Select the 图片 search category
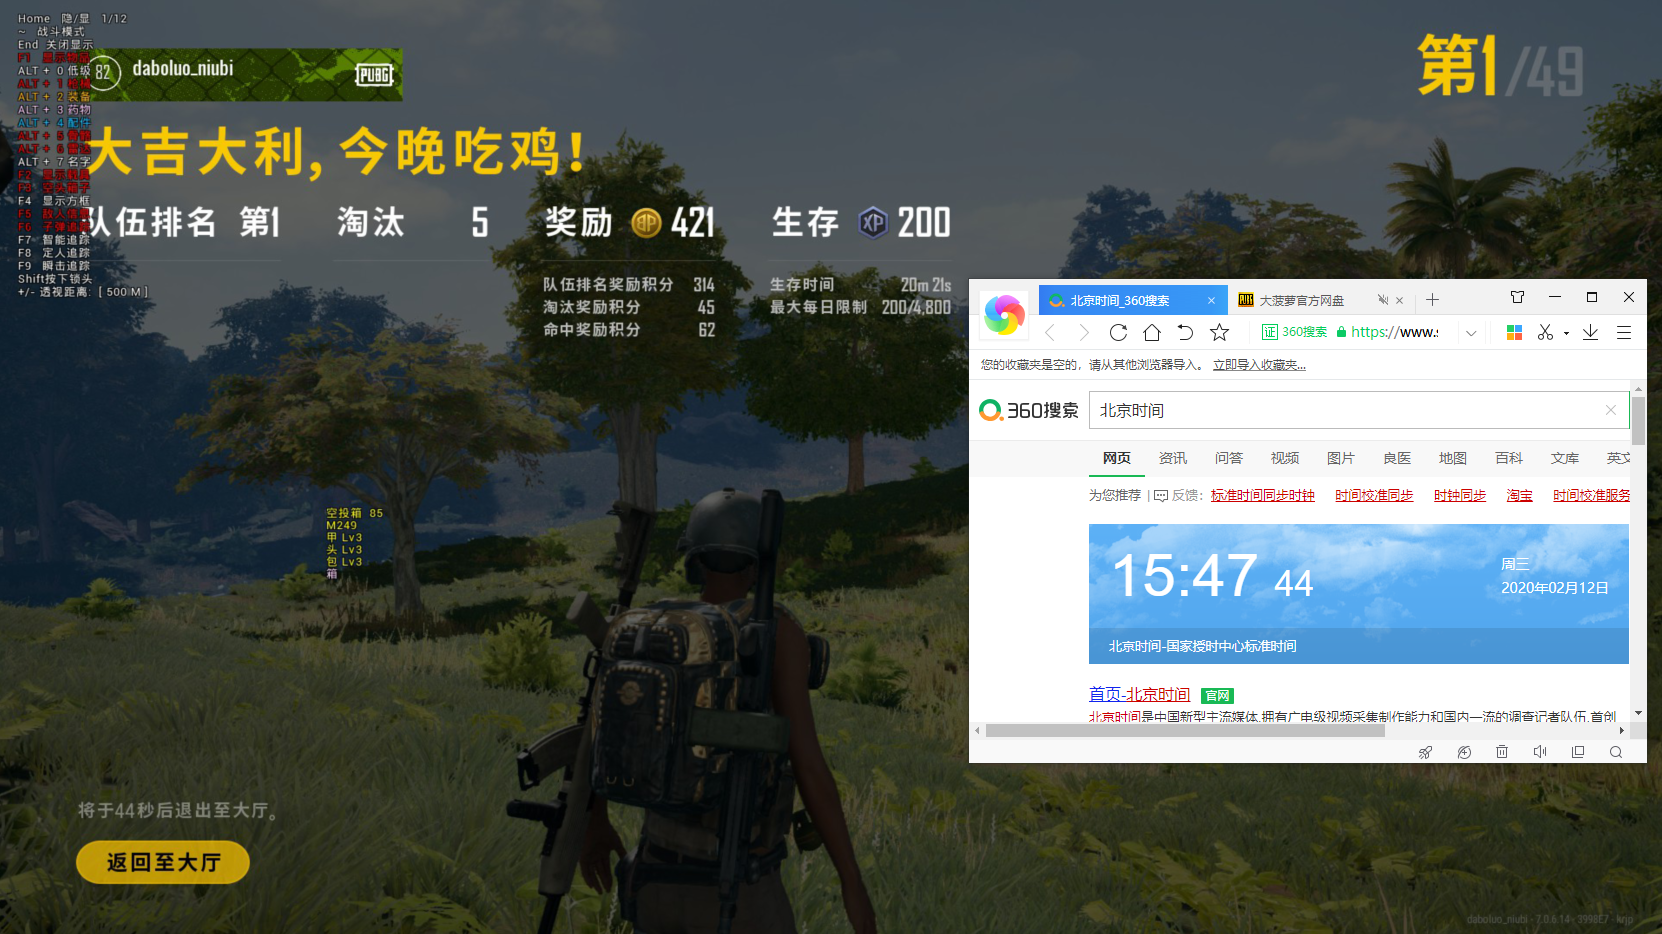1662x934 pixels. 1341,458
